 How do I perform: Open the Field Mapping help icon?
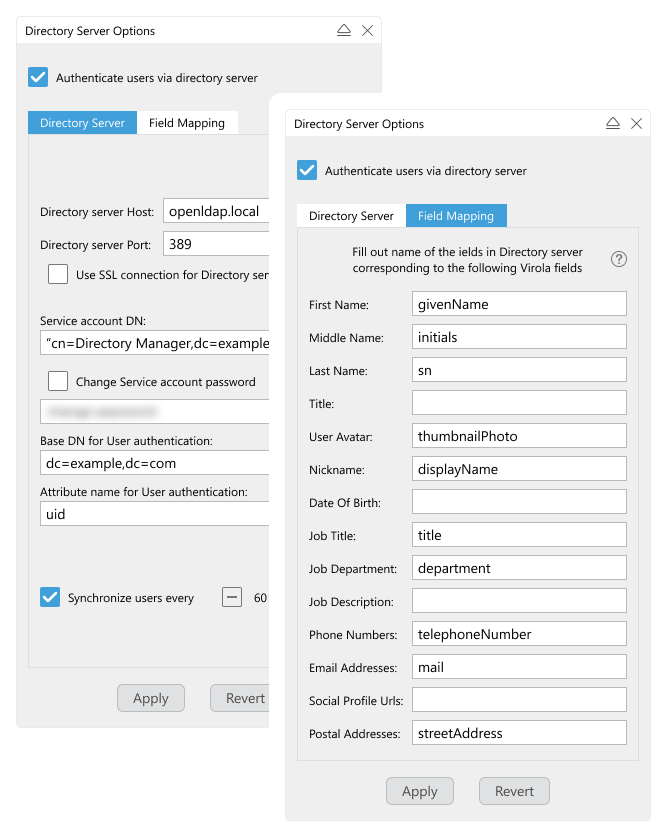coord(618,258)
